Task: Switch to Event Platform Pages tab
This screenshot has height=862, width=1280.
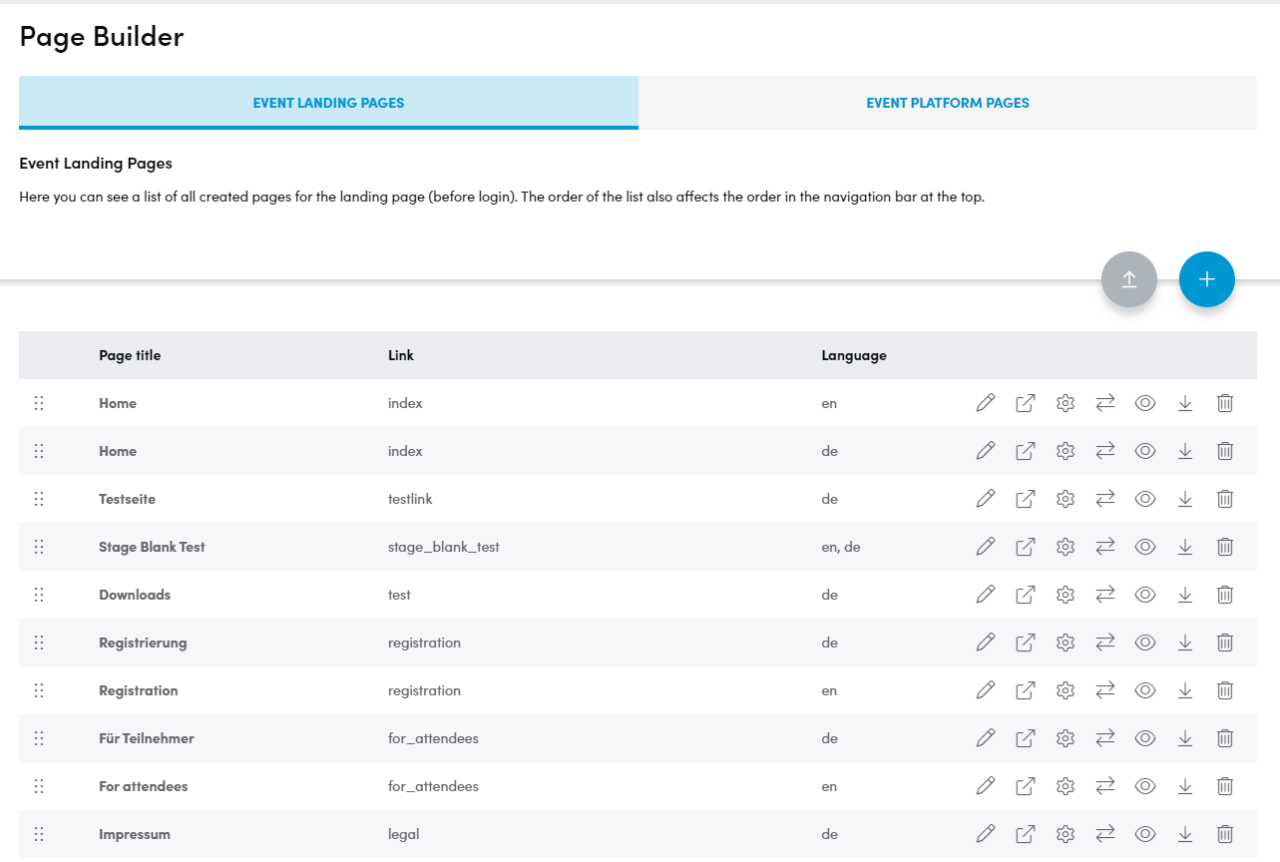Action: click(948, 103)
